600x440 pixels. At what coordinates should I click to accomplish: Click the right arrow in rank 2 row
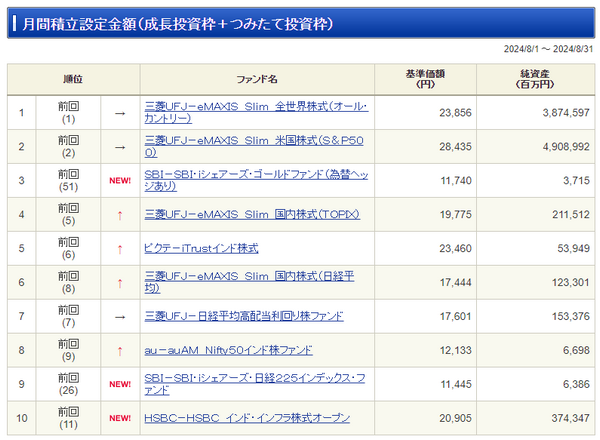[120, 147]
